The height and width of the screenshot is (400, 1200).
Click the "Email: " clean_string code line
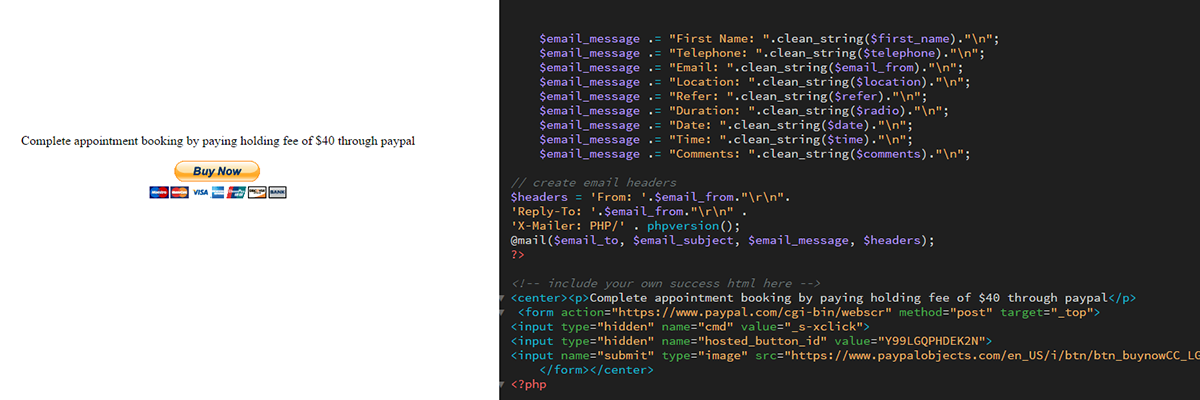[751, 68]
